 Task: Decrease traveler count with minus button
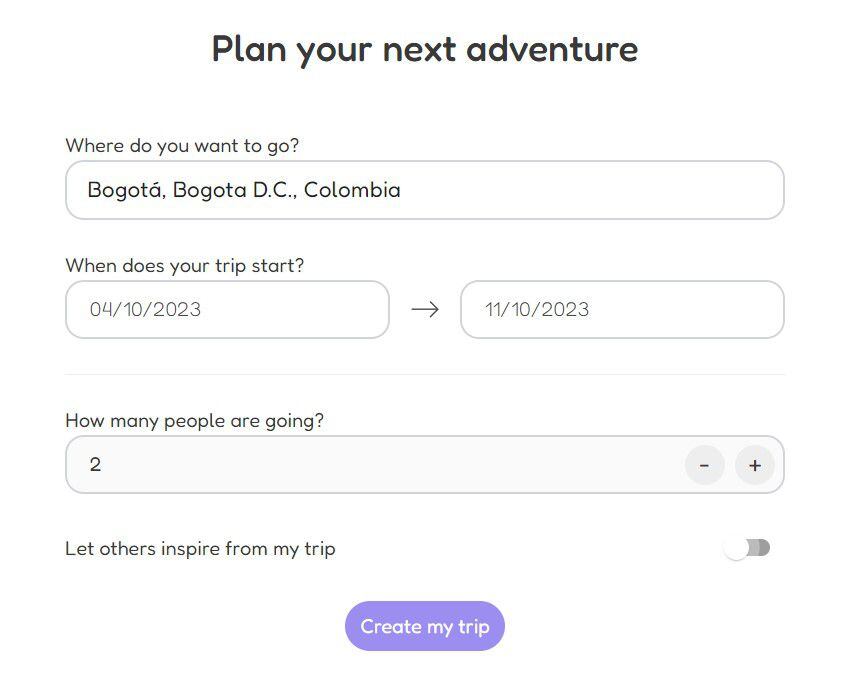(704, 465)
